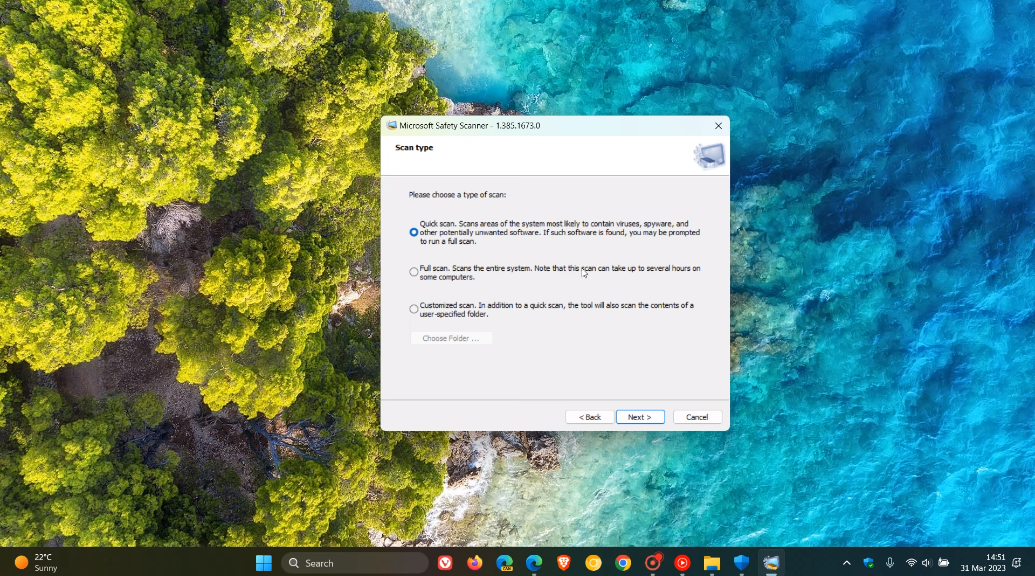Open the Windows Start menu
The height and width of the screenshot is (576, 1035).
click(263, 563)
